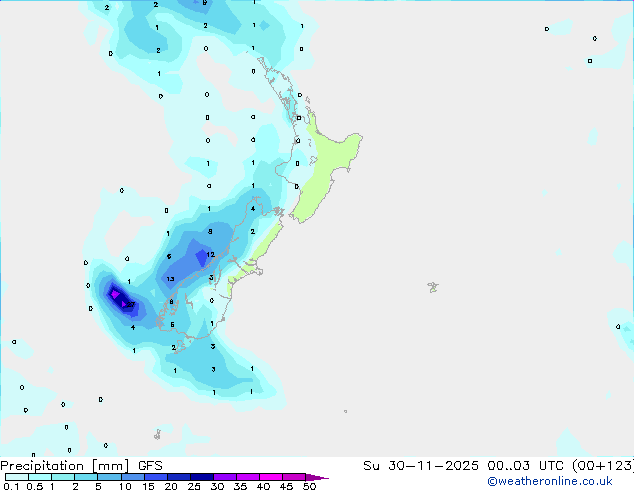Click the 'Precipitation [mm] GFS' title text
Viewport: 634px width, 490px height.
pyautogui.click(x=81, y=466)
